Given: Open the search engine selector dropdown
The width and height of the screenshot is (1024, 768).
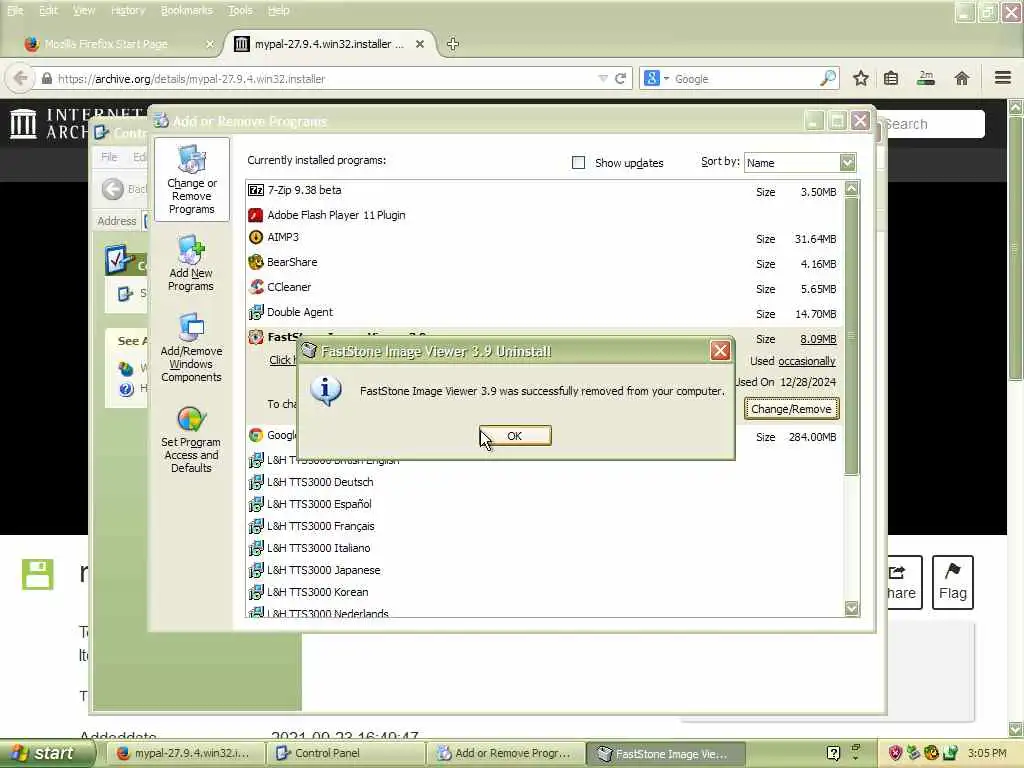Looking at the screenshot, I should pyautogui.click(x=656, y=78).
